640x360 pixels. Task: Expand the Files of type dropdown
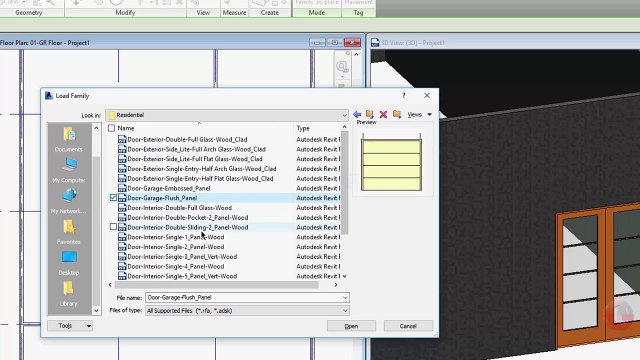pos(345,311)
